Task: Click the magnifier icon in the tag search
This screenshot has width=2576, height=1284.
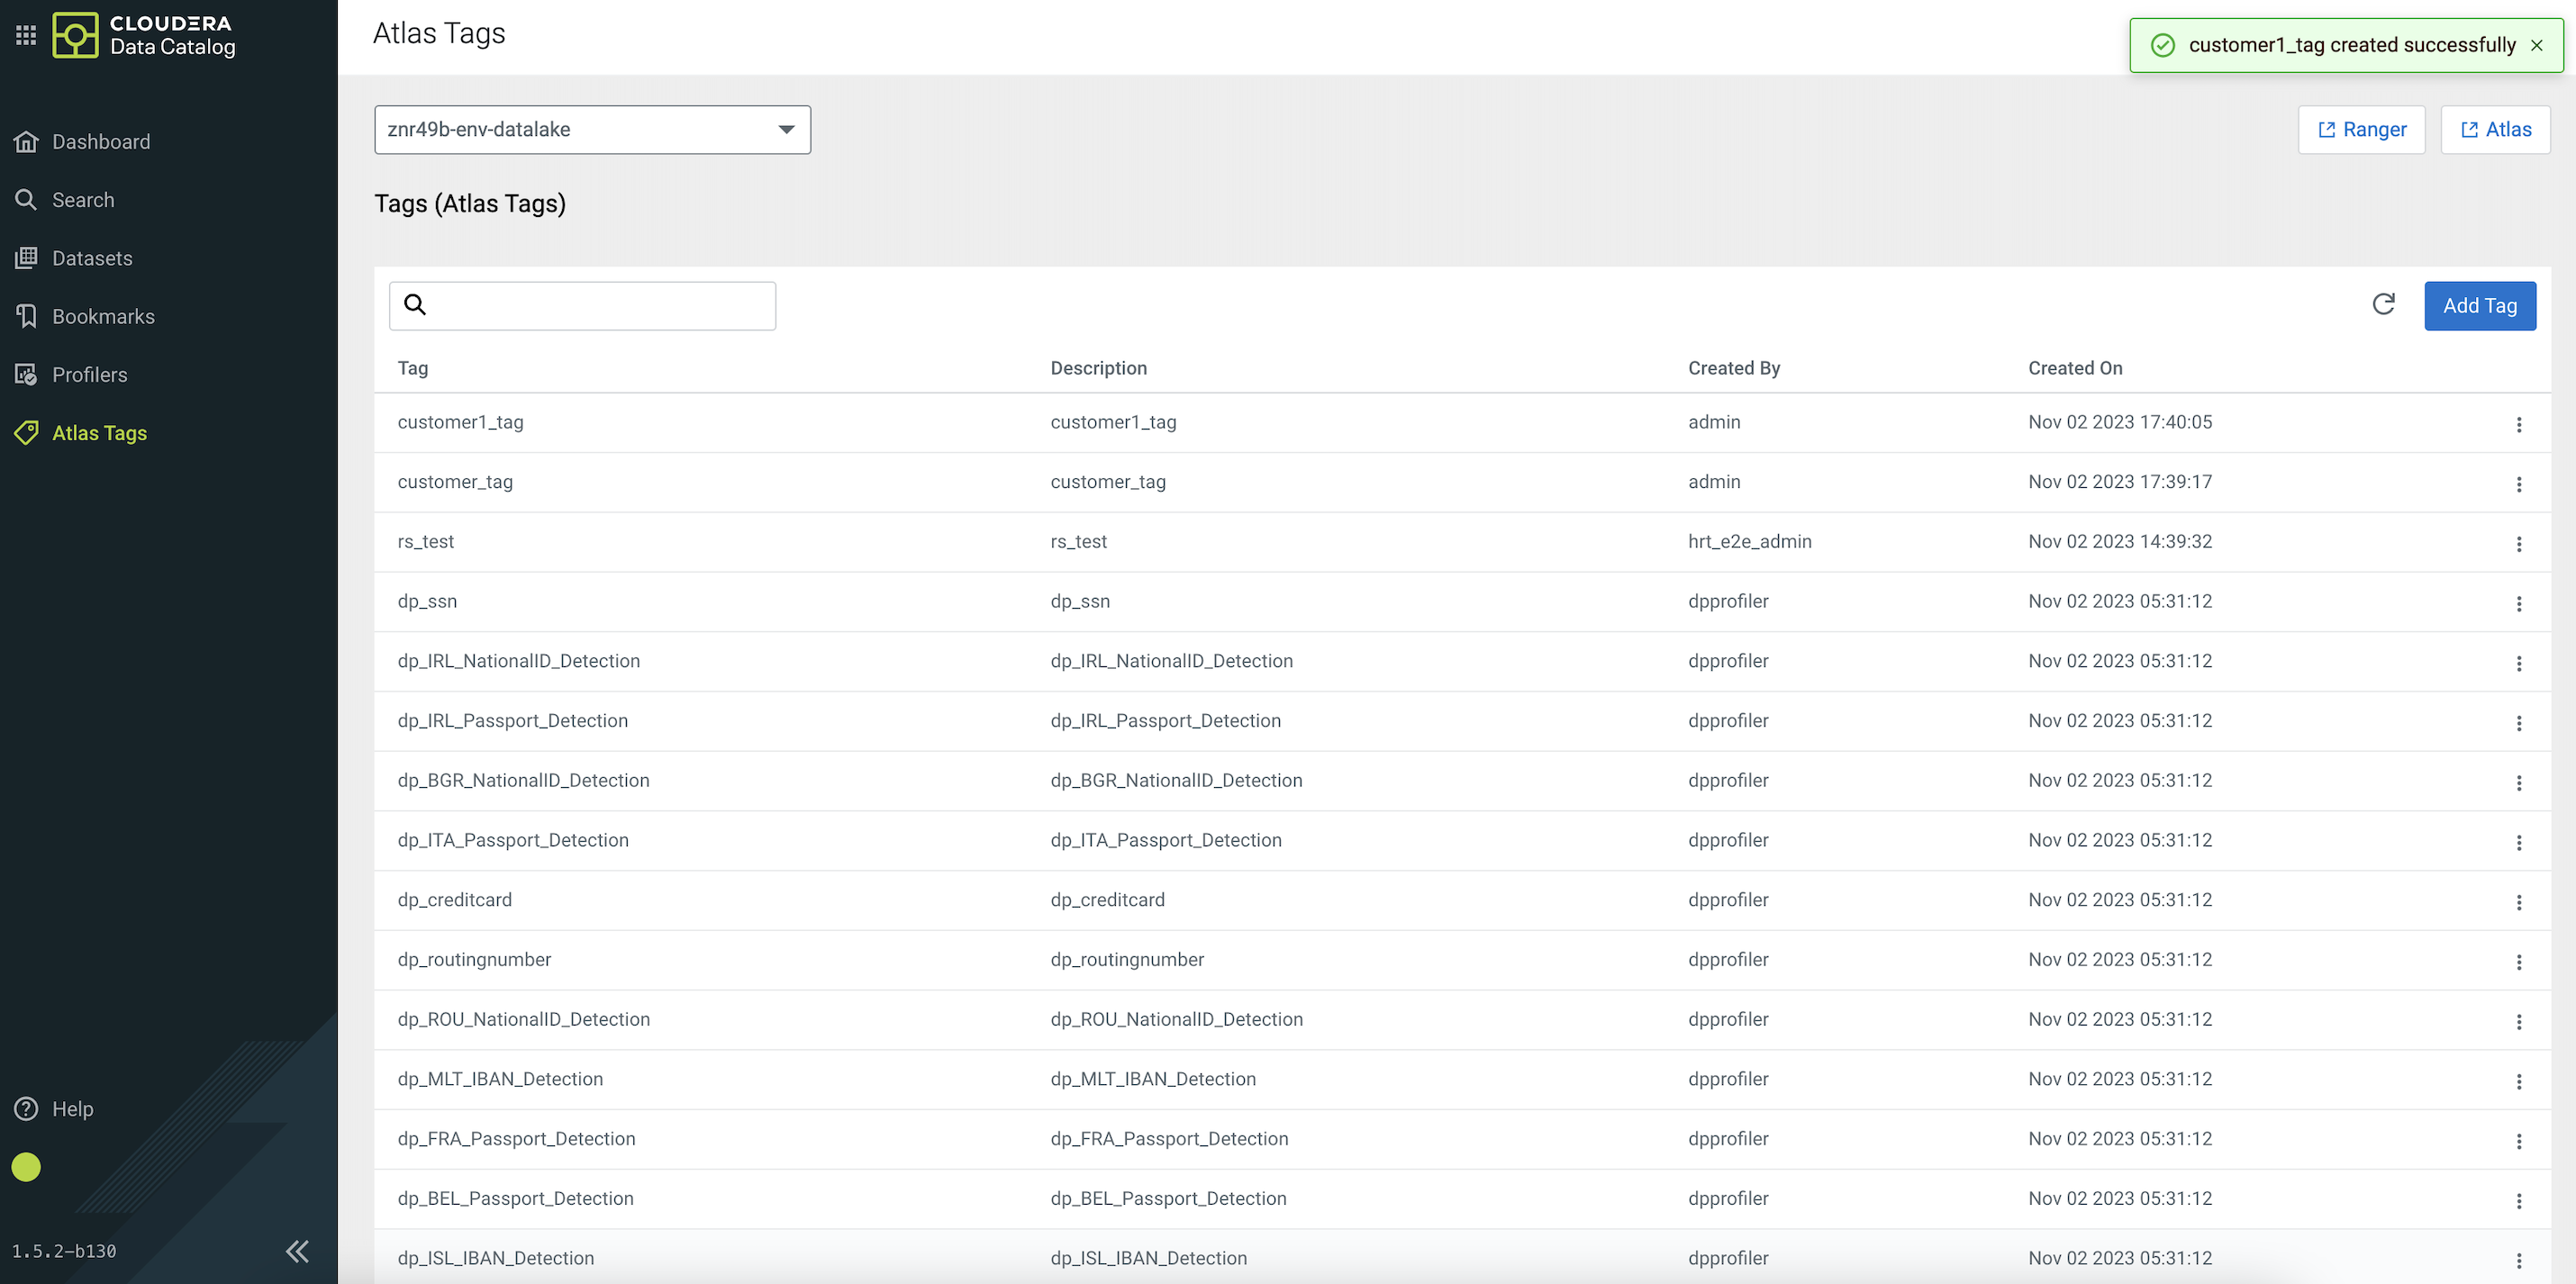Action: click(x=415, y=305)
